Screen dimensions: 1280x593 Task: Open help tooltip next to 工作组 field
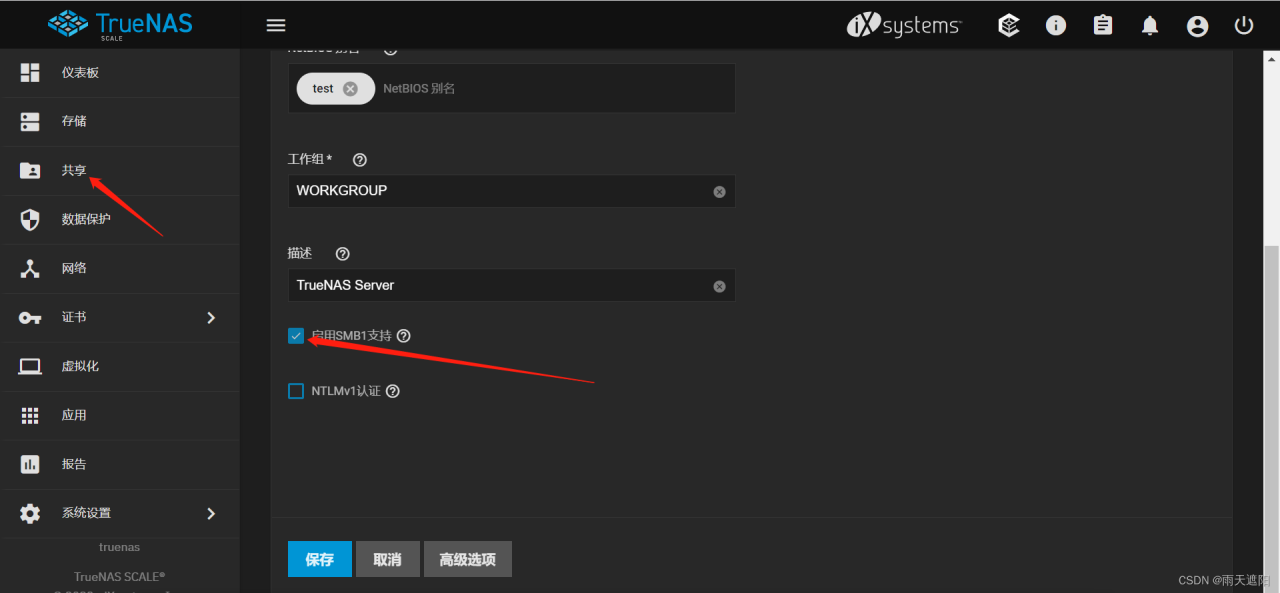(x=359, y=159)
